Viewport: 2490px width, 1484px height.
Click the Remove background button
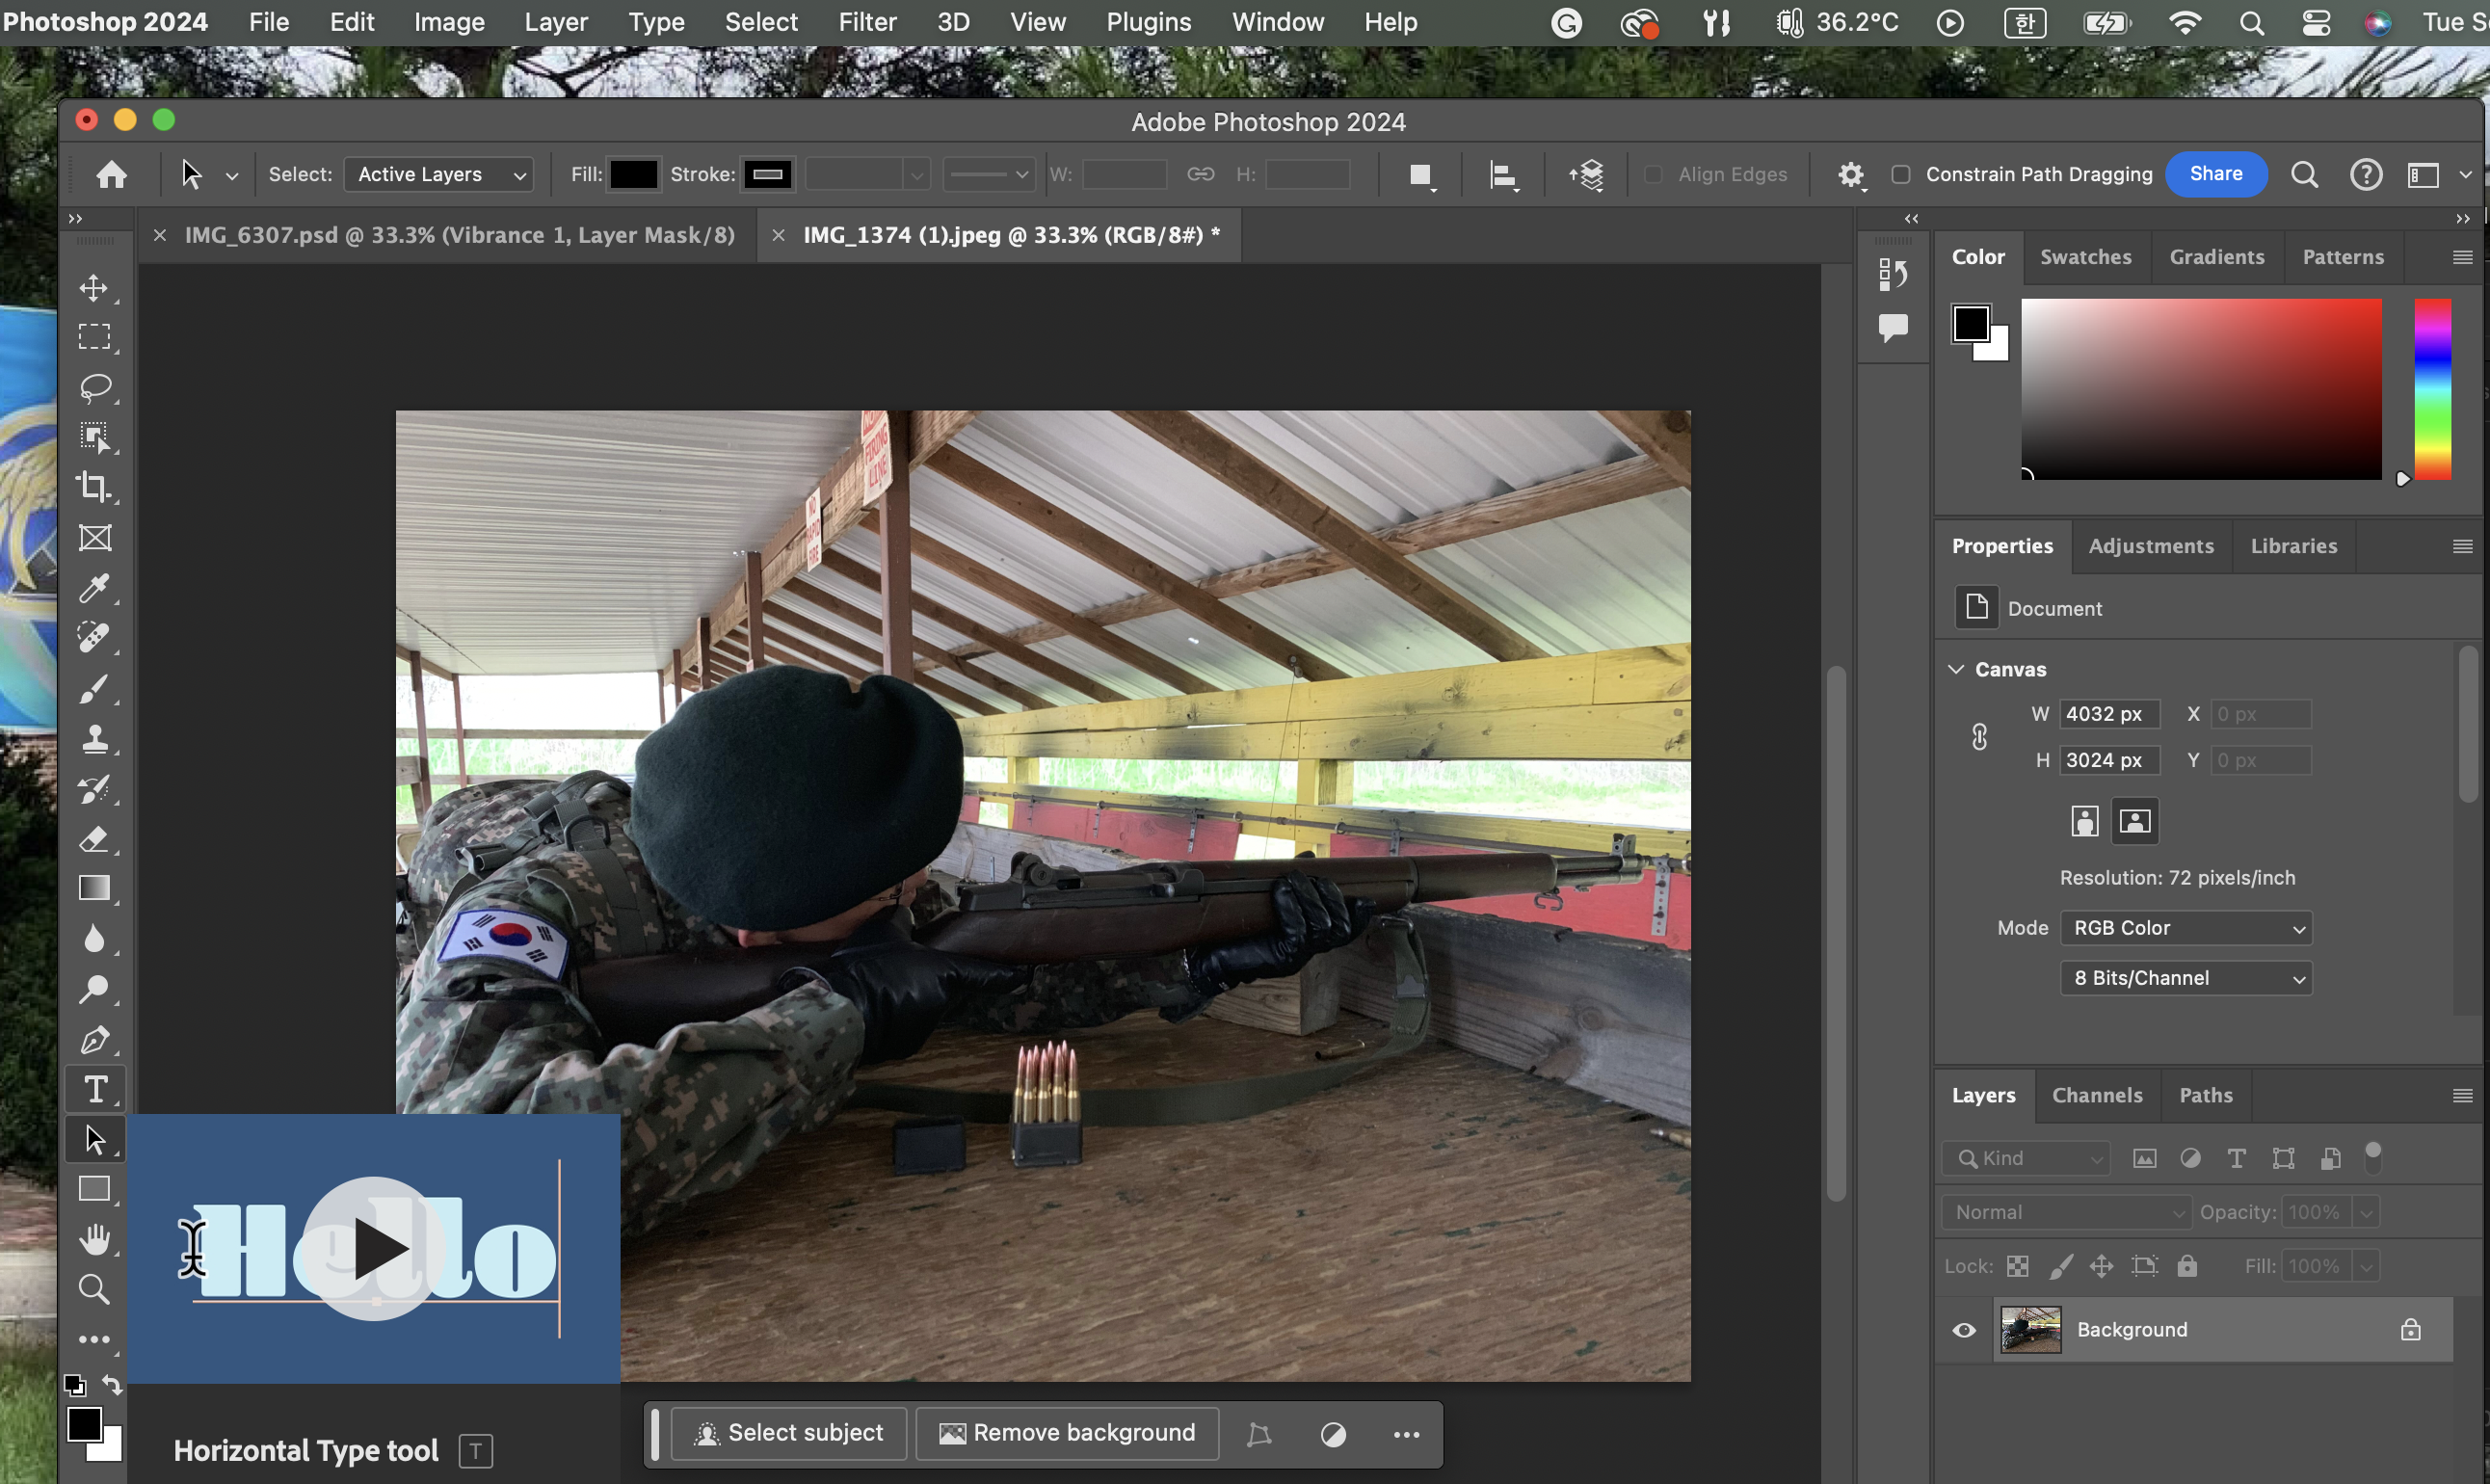(x=1067, y=1433)
